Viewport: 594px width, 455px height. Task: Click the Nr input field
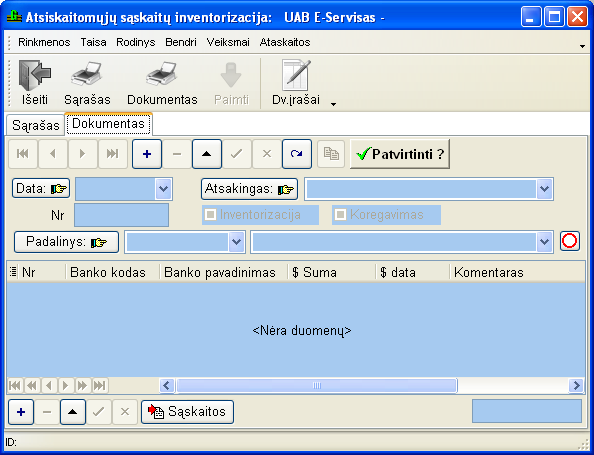(122, 215)
